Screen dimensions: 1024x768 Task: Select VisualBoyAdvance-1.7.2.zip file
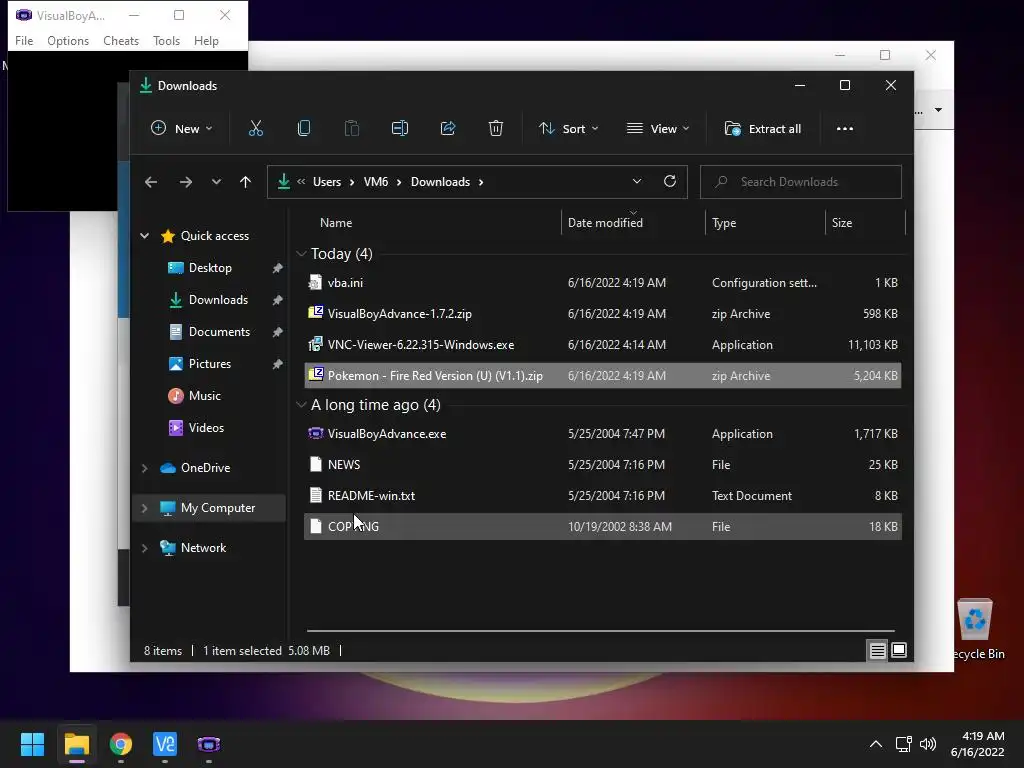click(603, 313)
